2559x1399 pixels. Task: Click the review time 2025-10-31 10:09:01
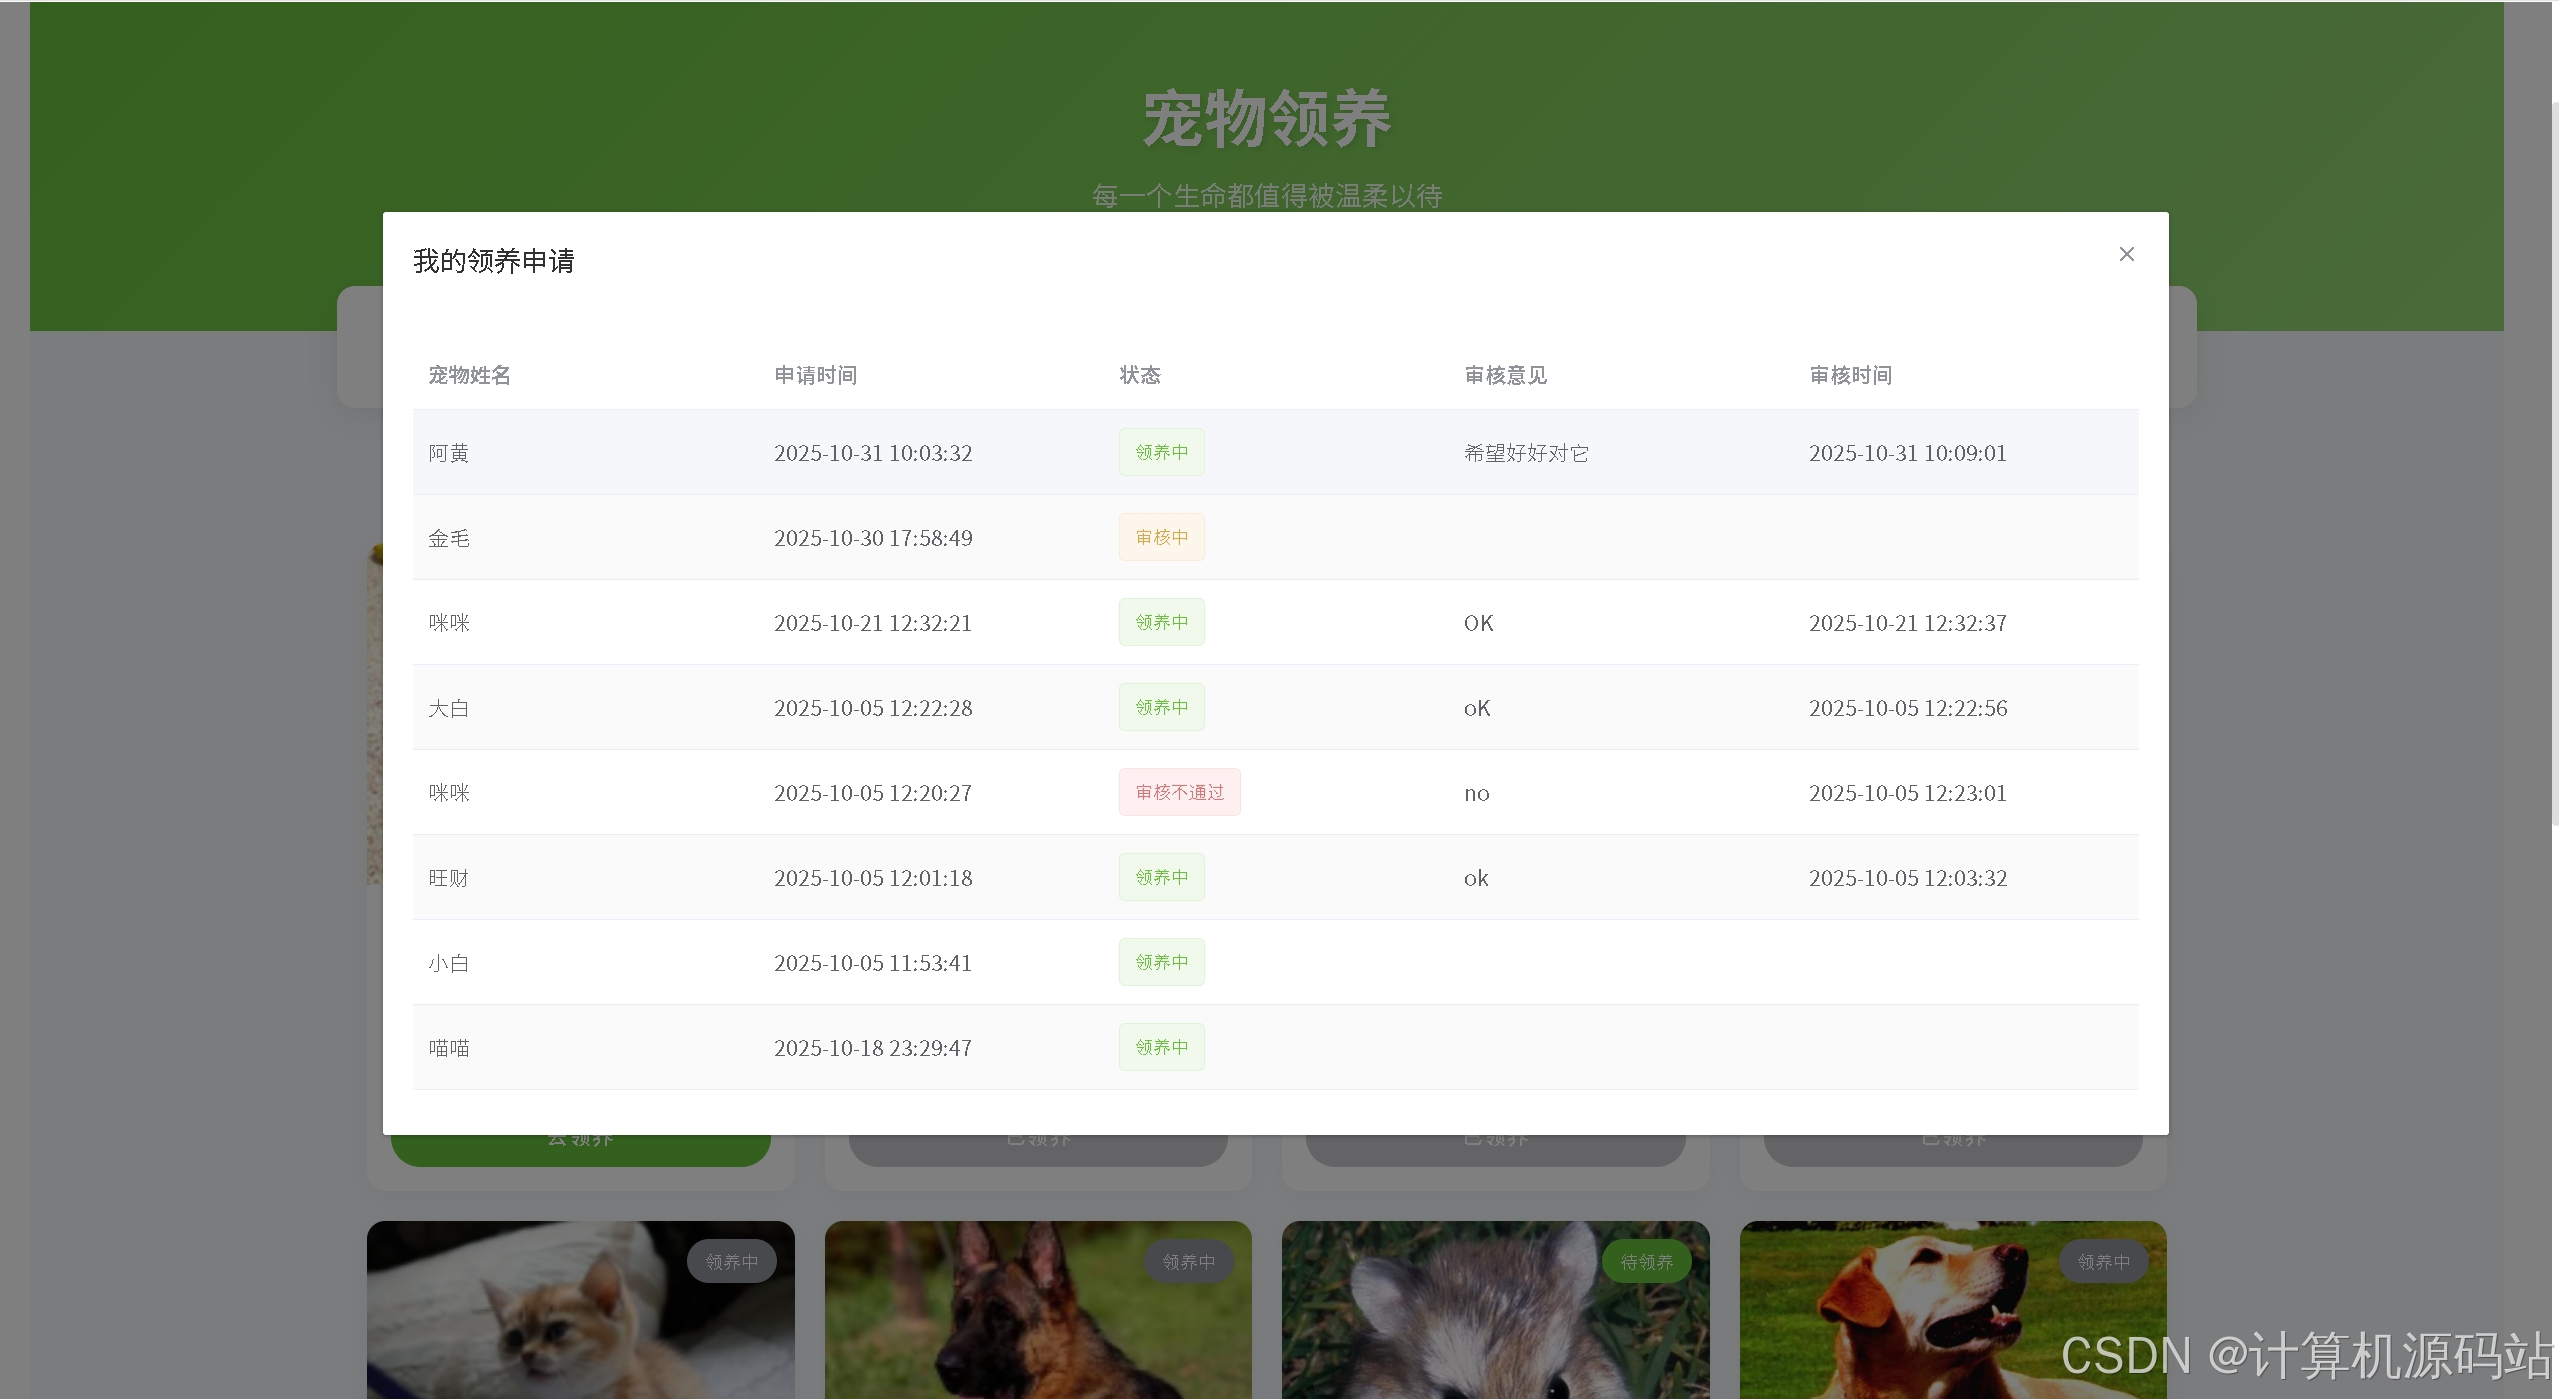pyautogui.click(x=1908, y=453)
